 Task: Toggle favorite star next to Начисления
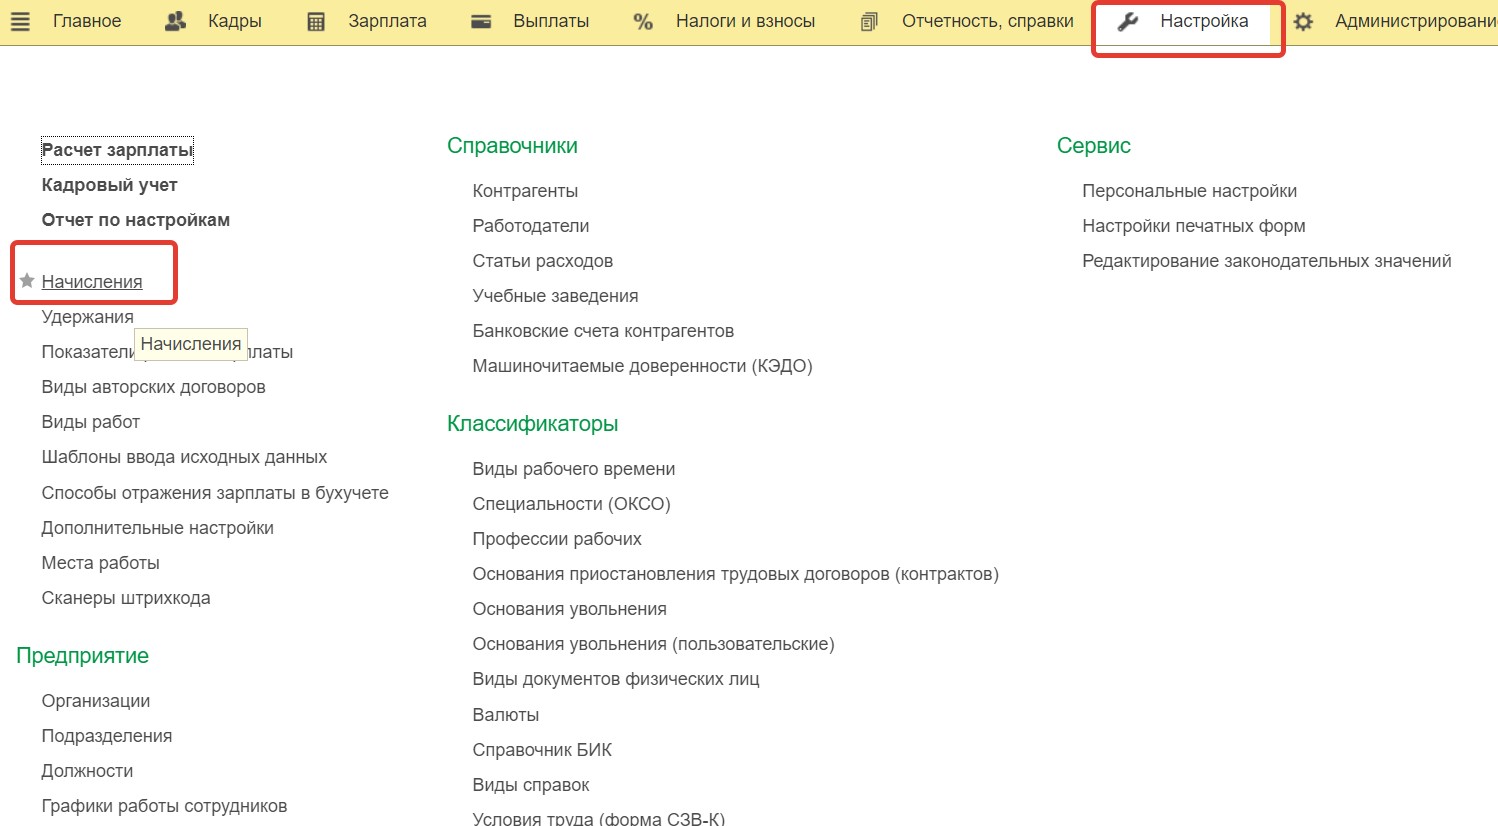pyautogui.click(x=27, y=281)
